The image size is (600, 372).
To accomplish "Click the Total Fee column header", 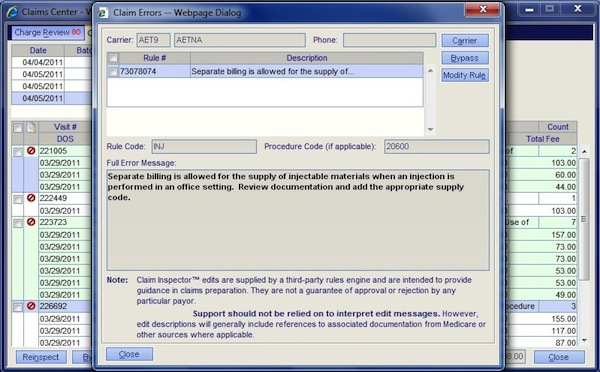I will (x=542, y=139).
